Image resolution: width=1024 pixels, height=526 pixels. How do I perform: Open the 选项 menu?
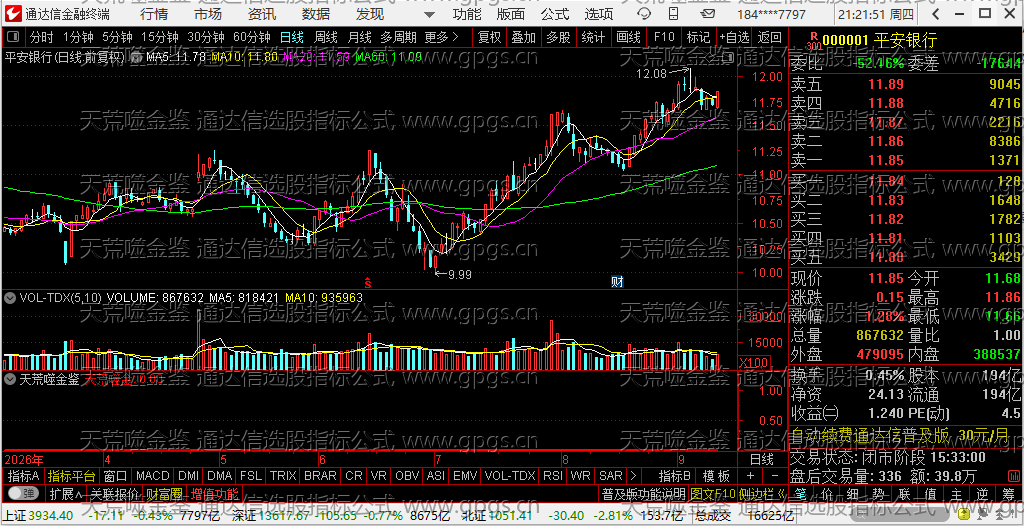click(599, 14)
